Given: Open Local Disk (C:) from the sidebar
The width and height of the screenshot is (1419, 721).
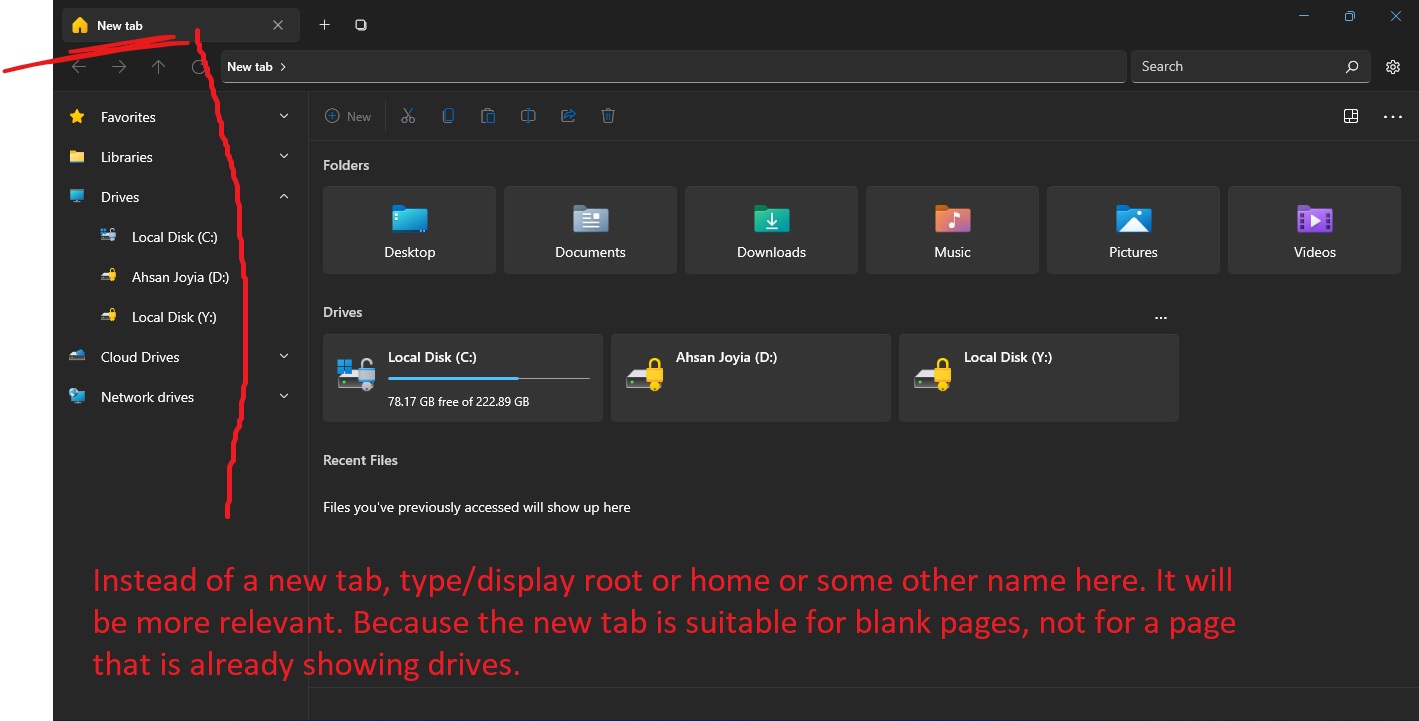Looking at the screenshot, I should click(172, 236).
